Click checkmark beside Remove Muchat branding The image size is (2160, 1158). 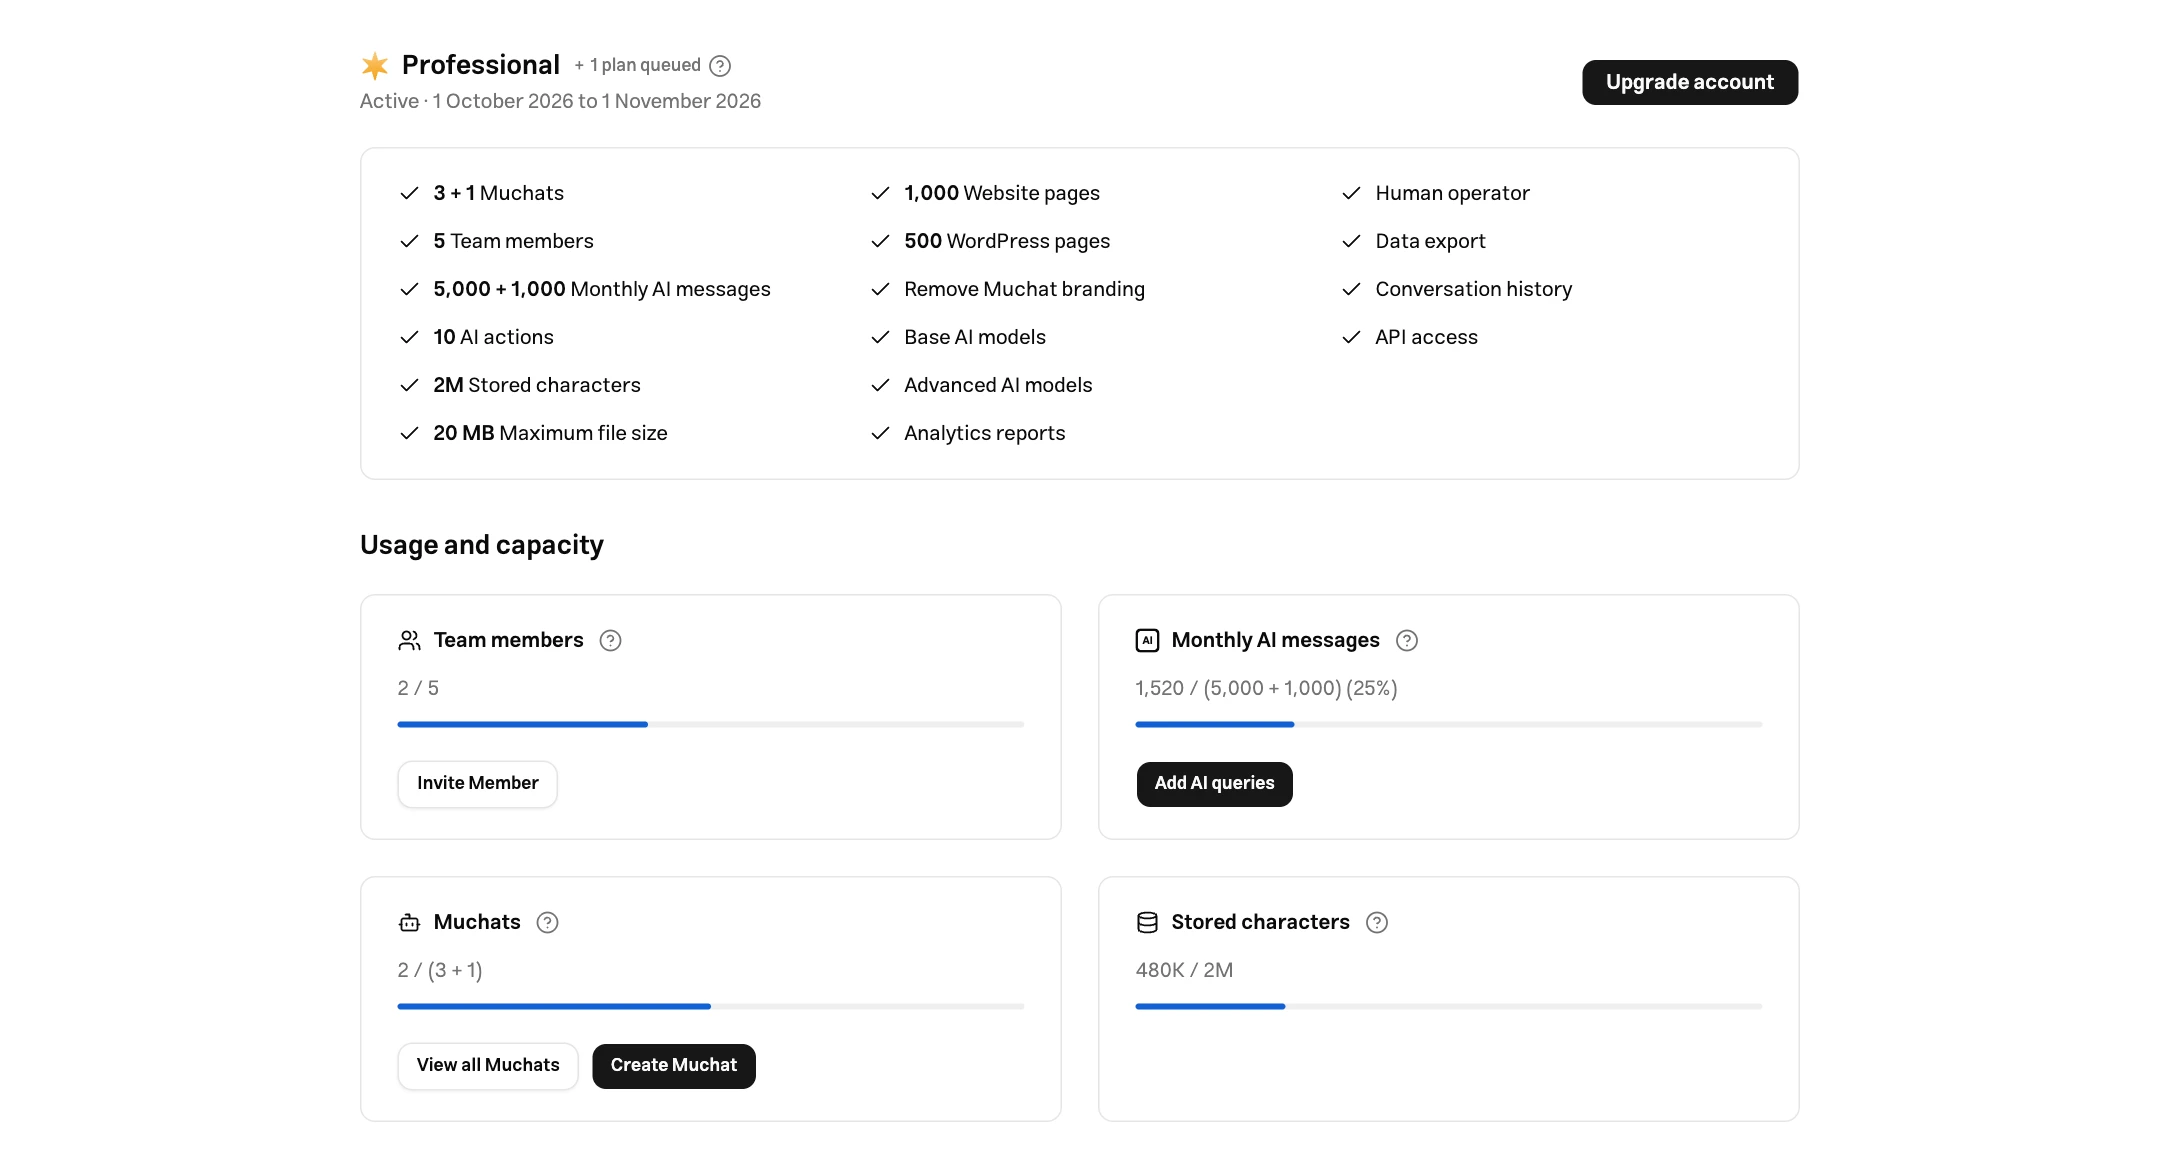(x=880, y=290)
